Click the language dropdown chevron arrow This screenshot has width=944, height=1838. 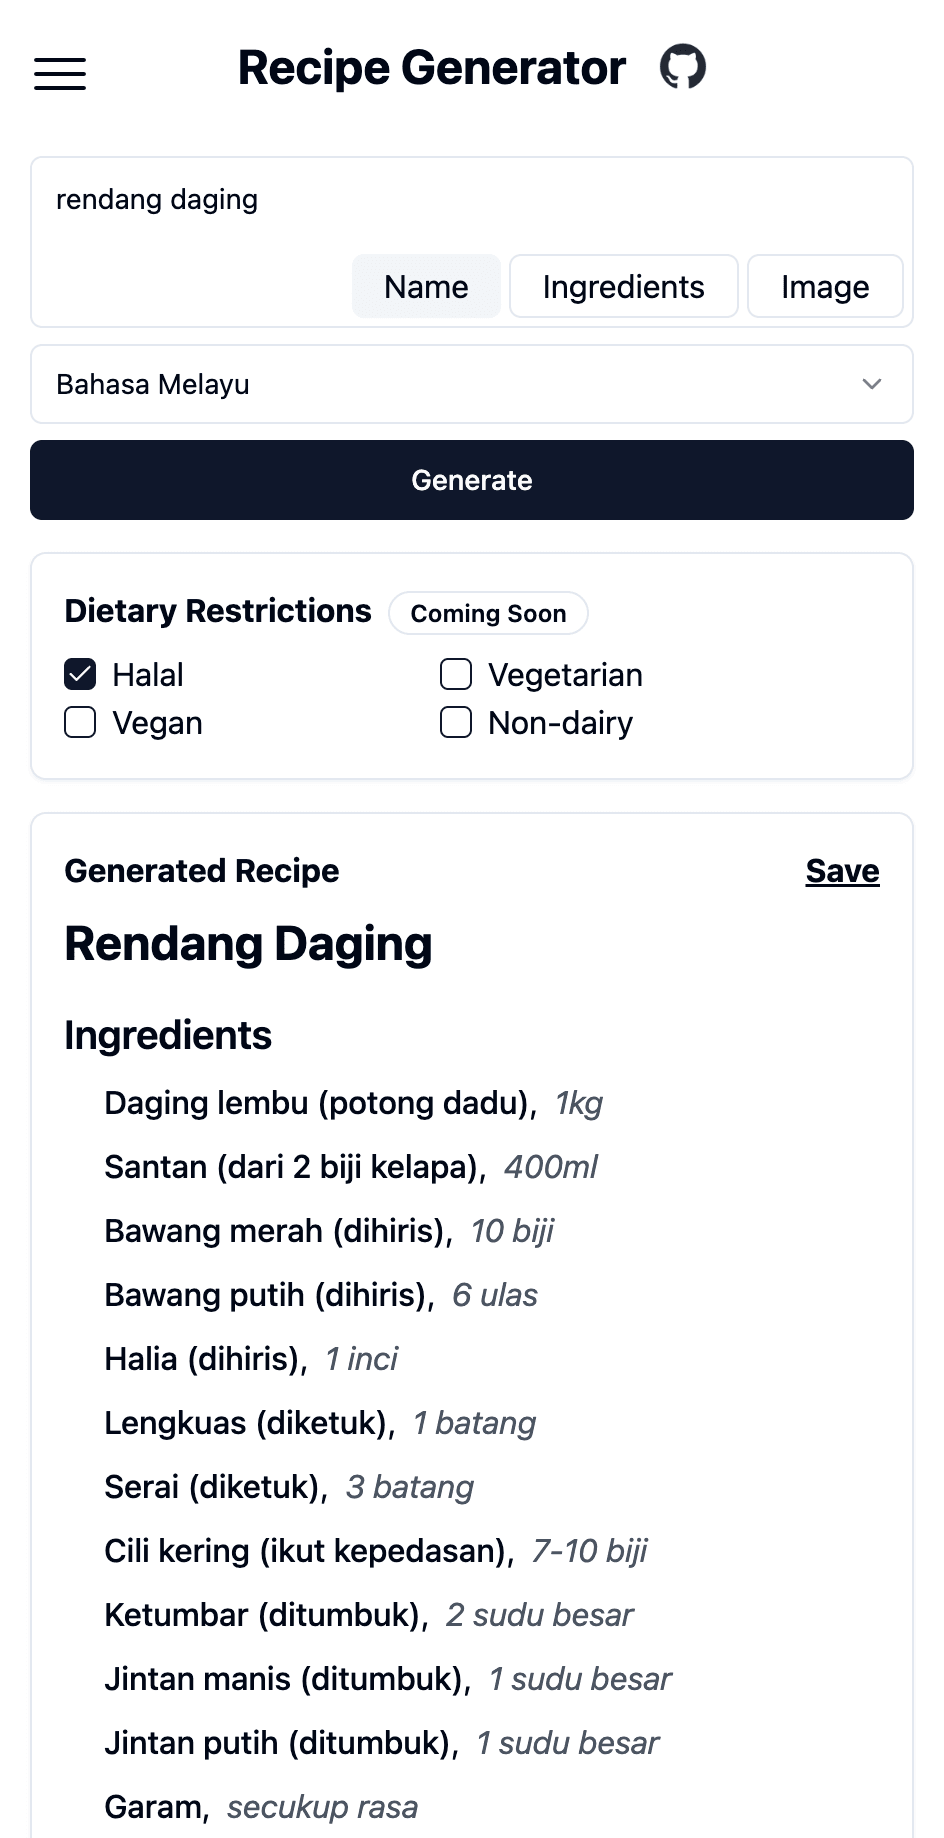[872, 384]
